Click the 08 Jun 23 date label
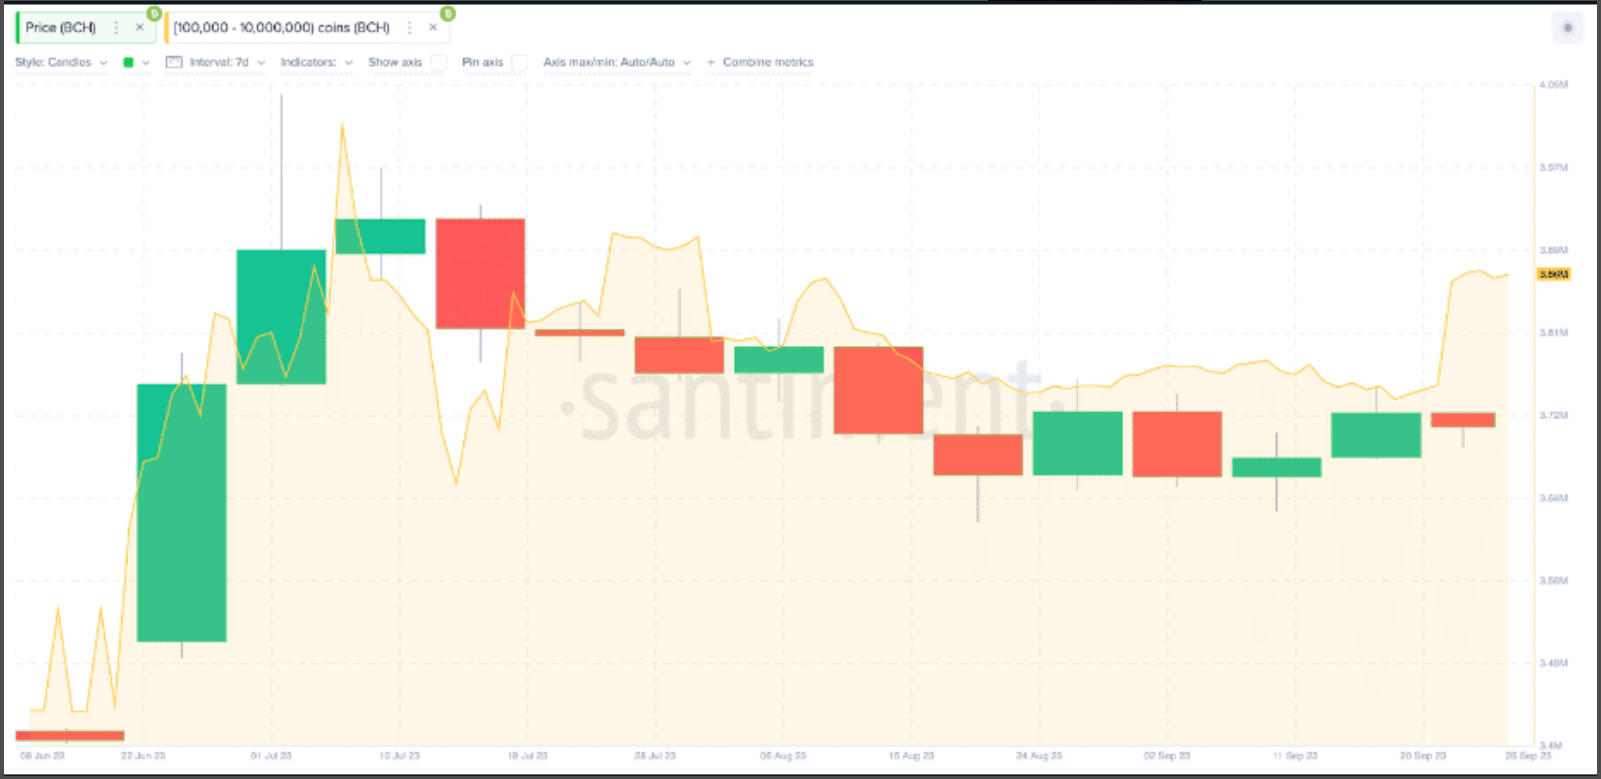This screenshot has height=779, width=1601. point(42,756)
